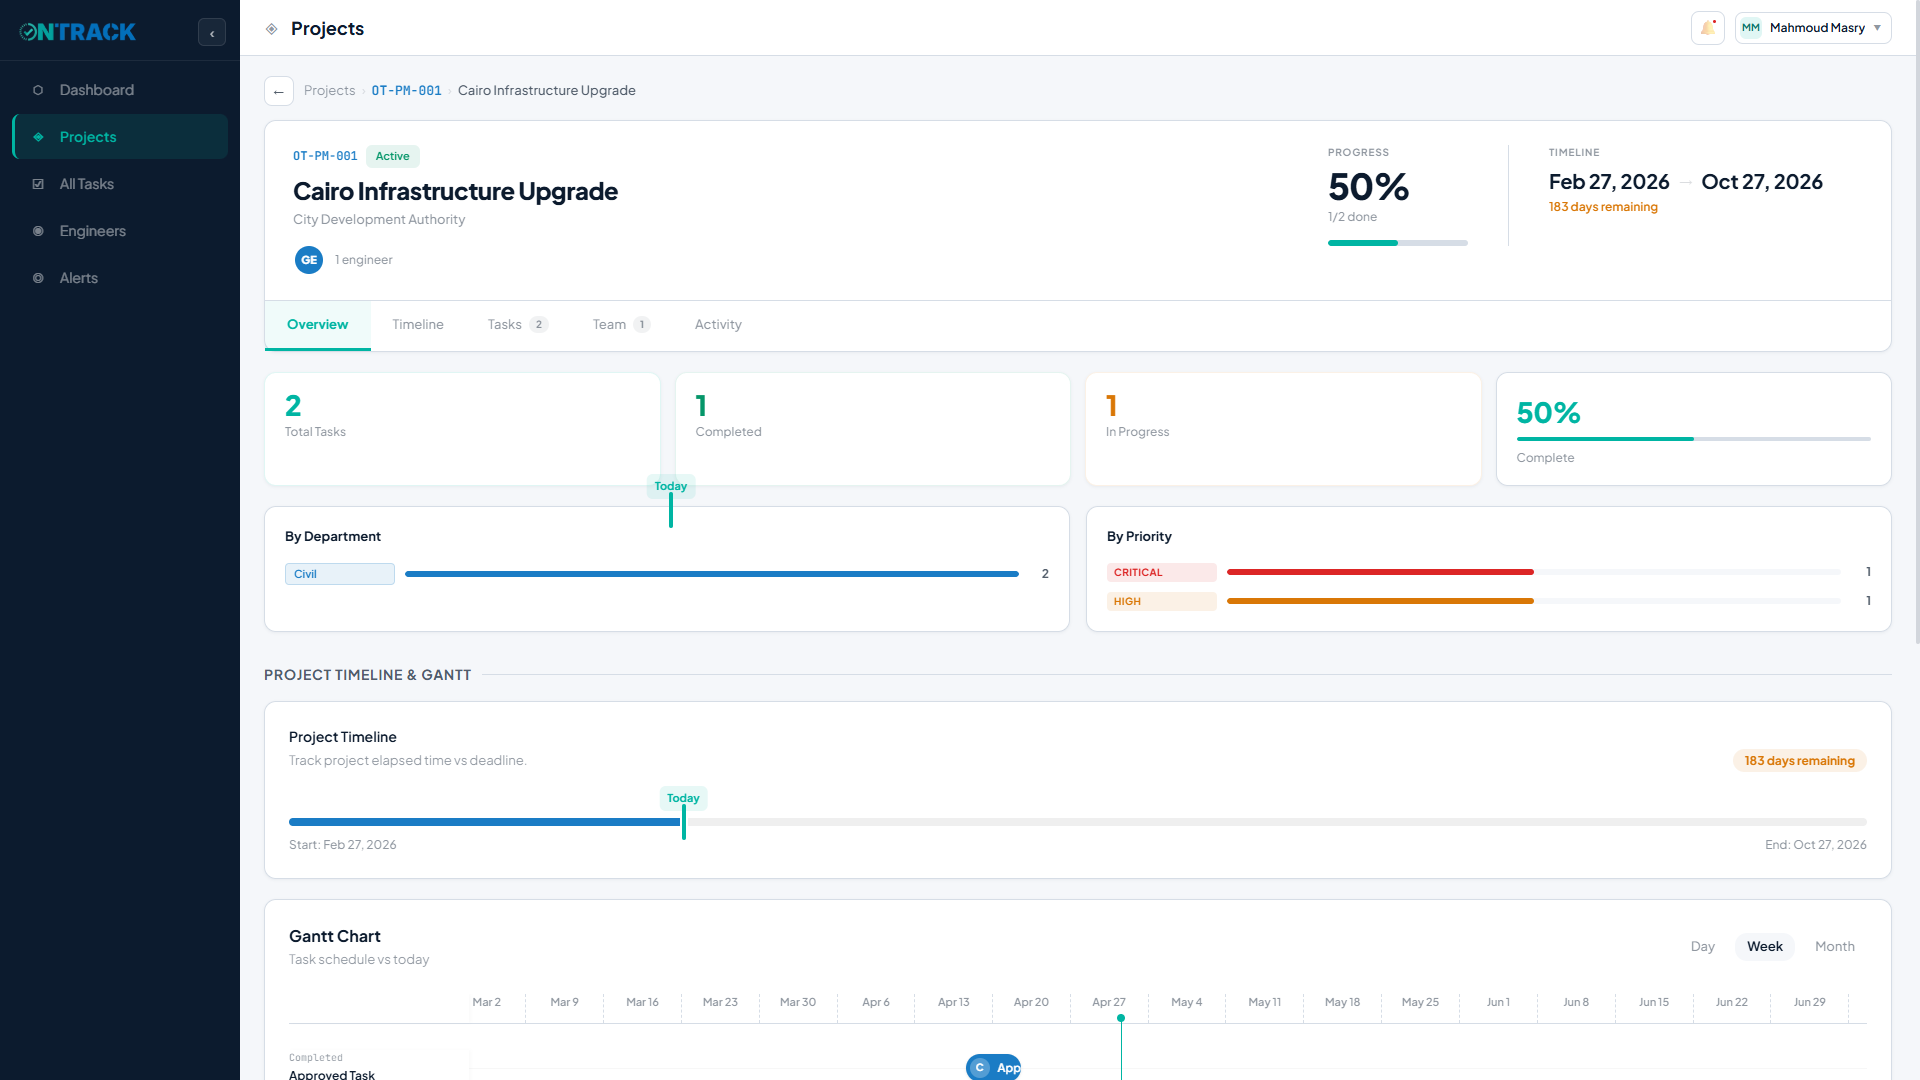Switch to the Team tab
1920x1080 pixels.
point(621,325)
